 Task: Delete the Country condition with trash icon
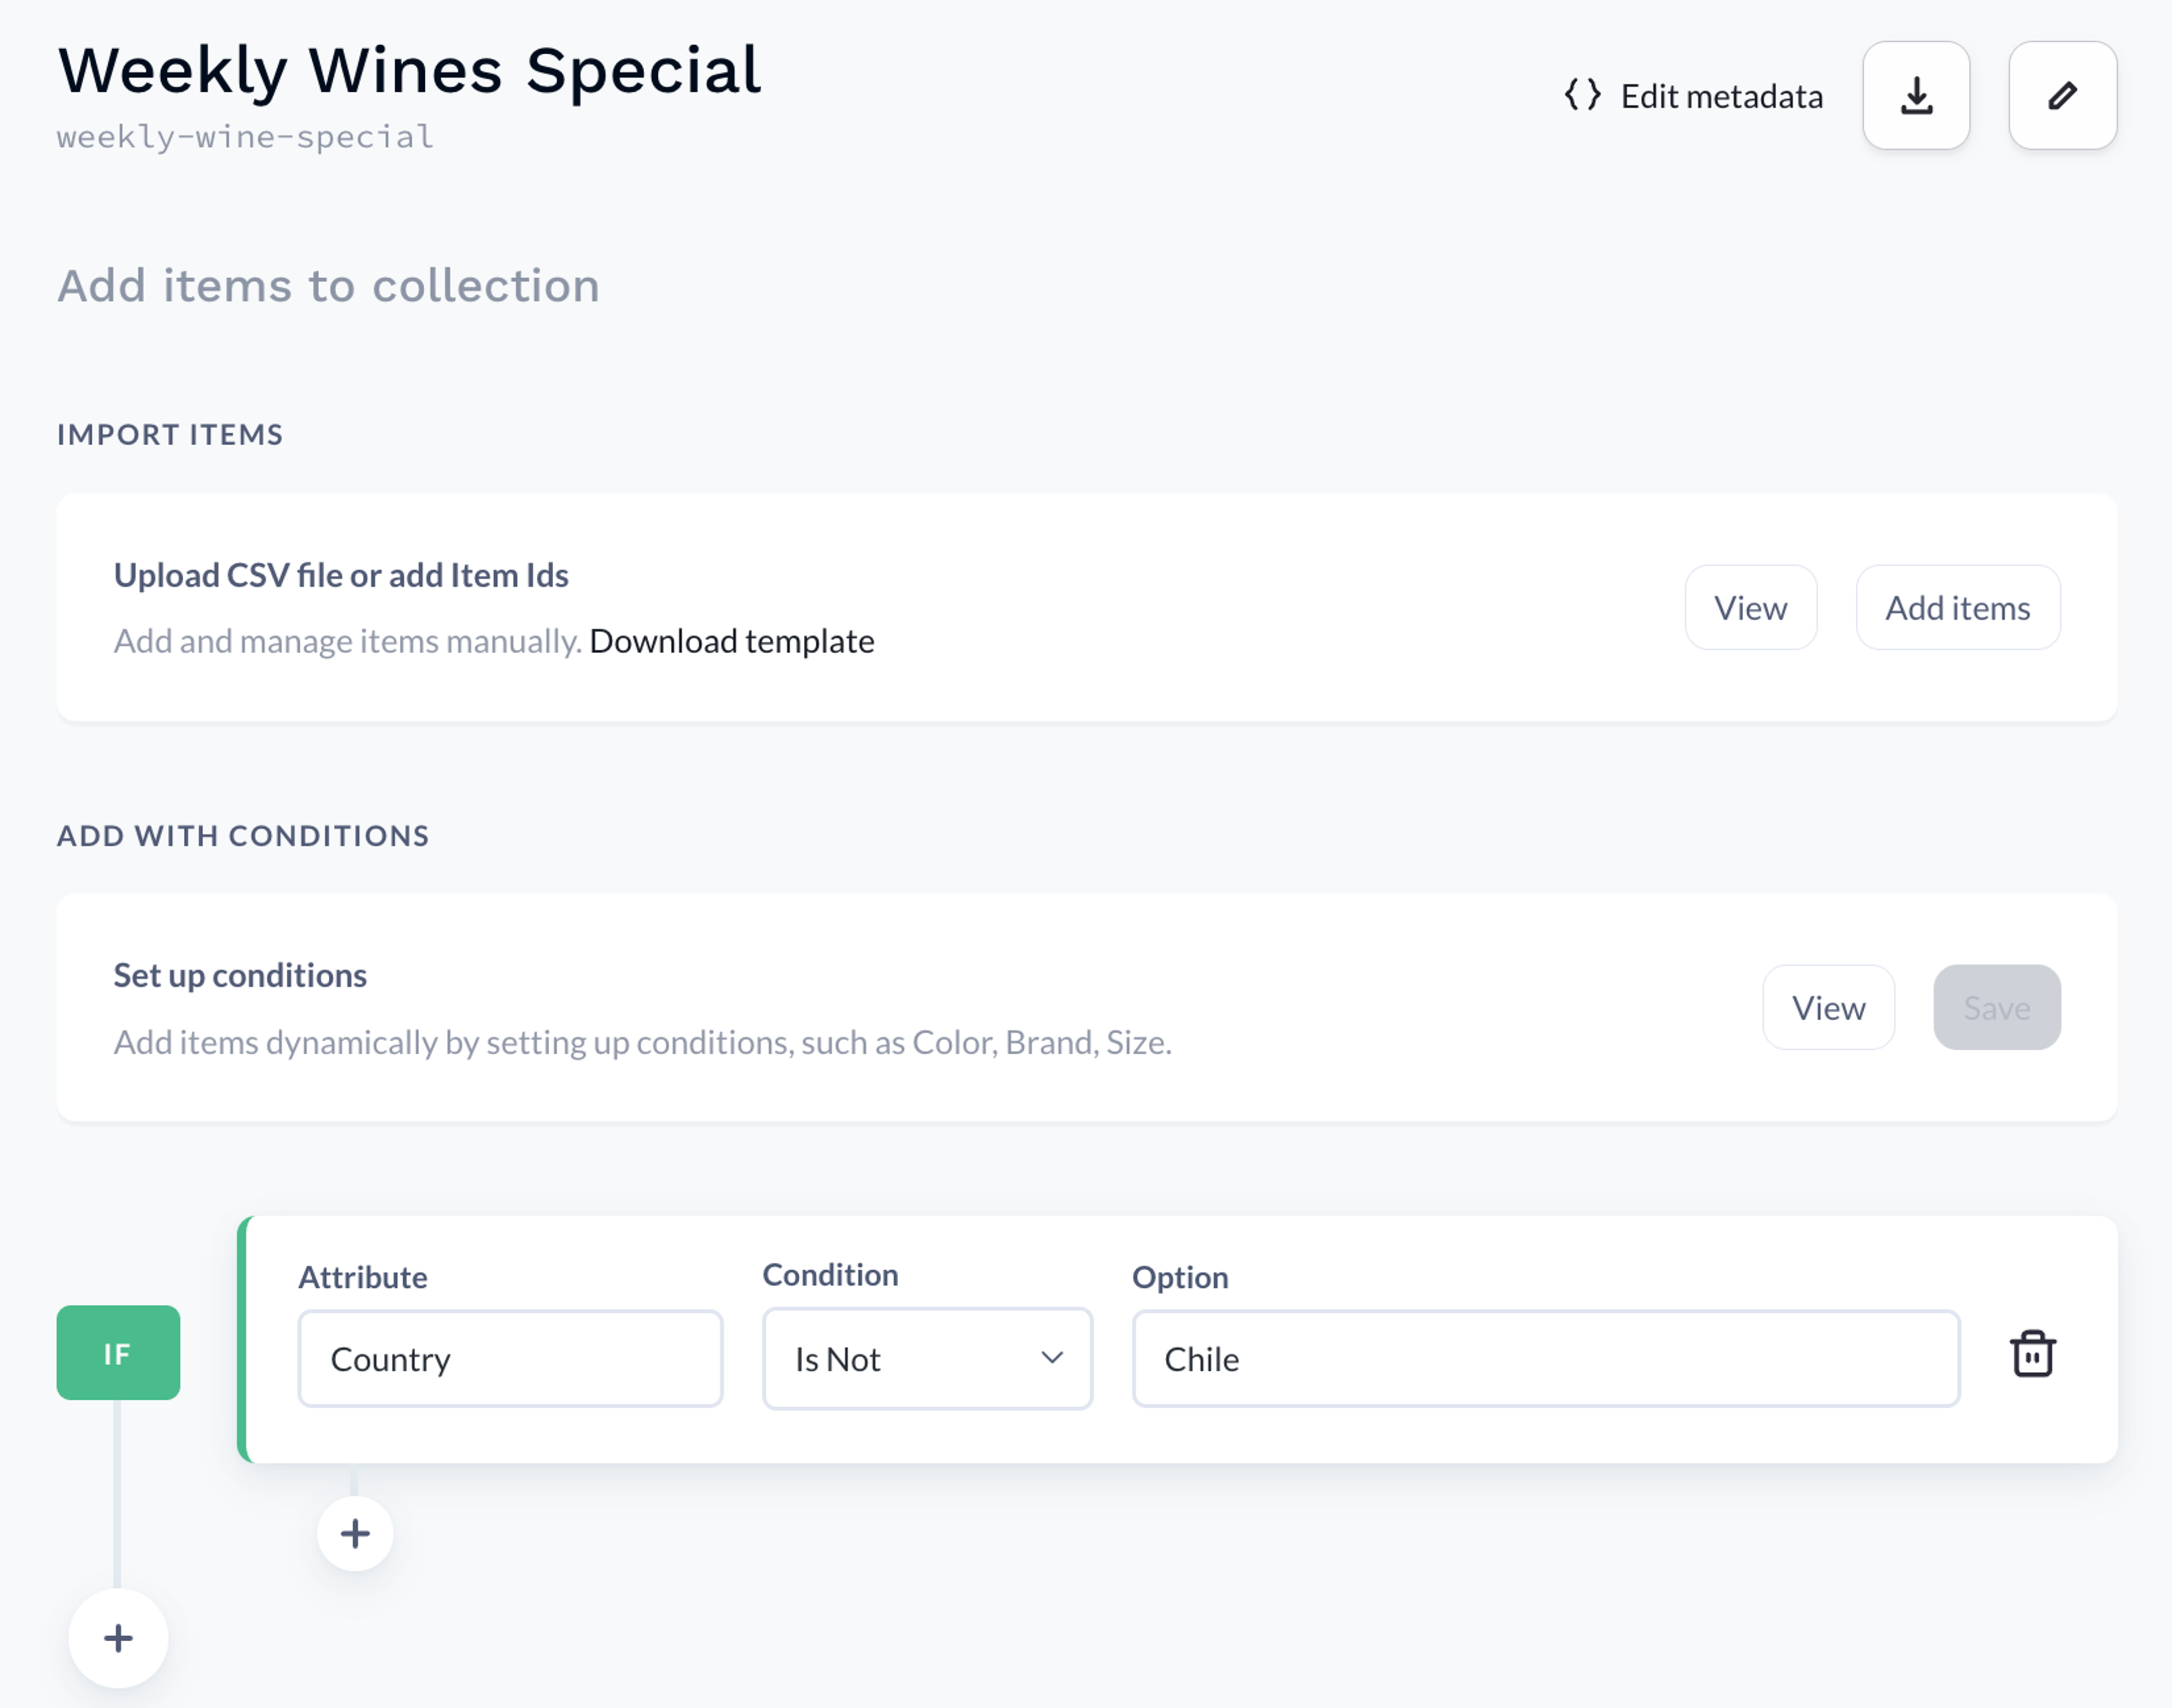(2032, 1354)
